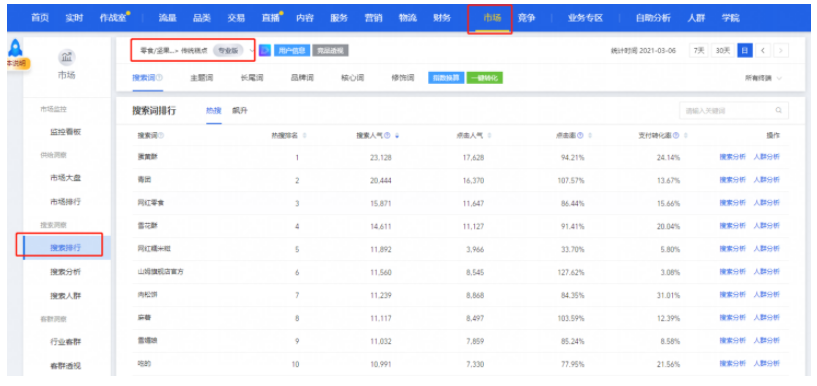Switch to 核心词 tab

[352, 78]
